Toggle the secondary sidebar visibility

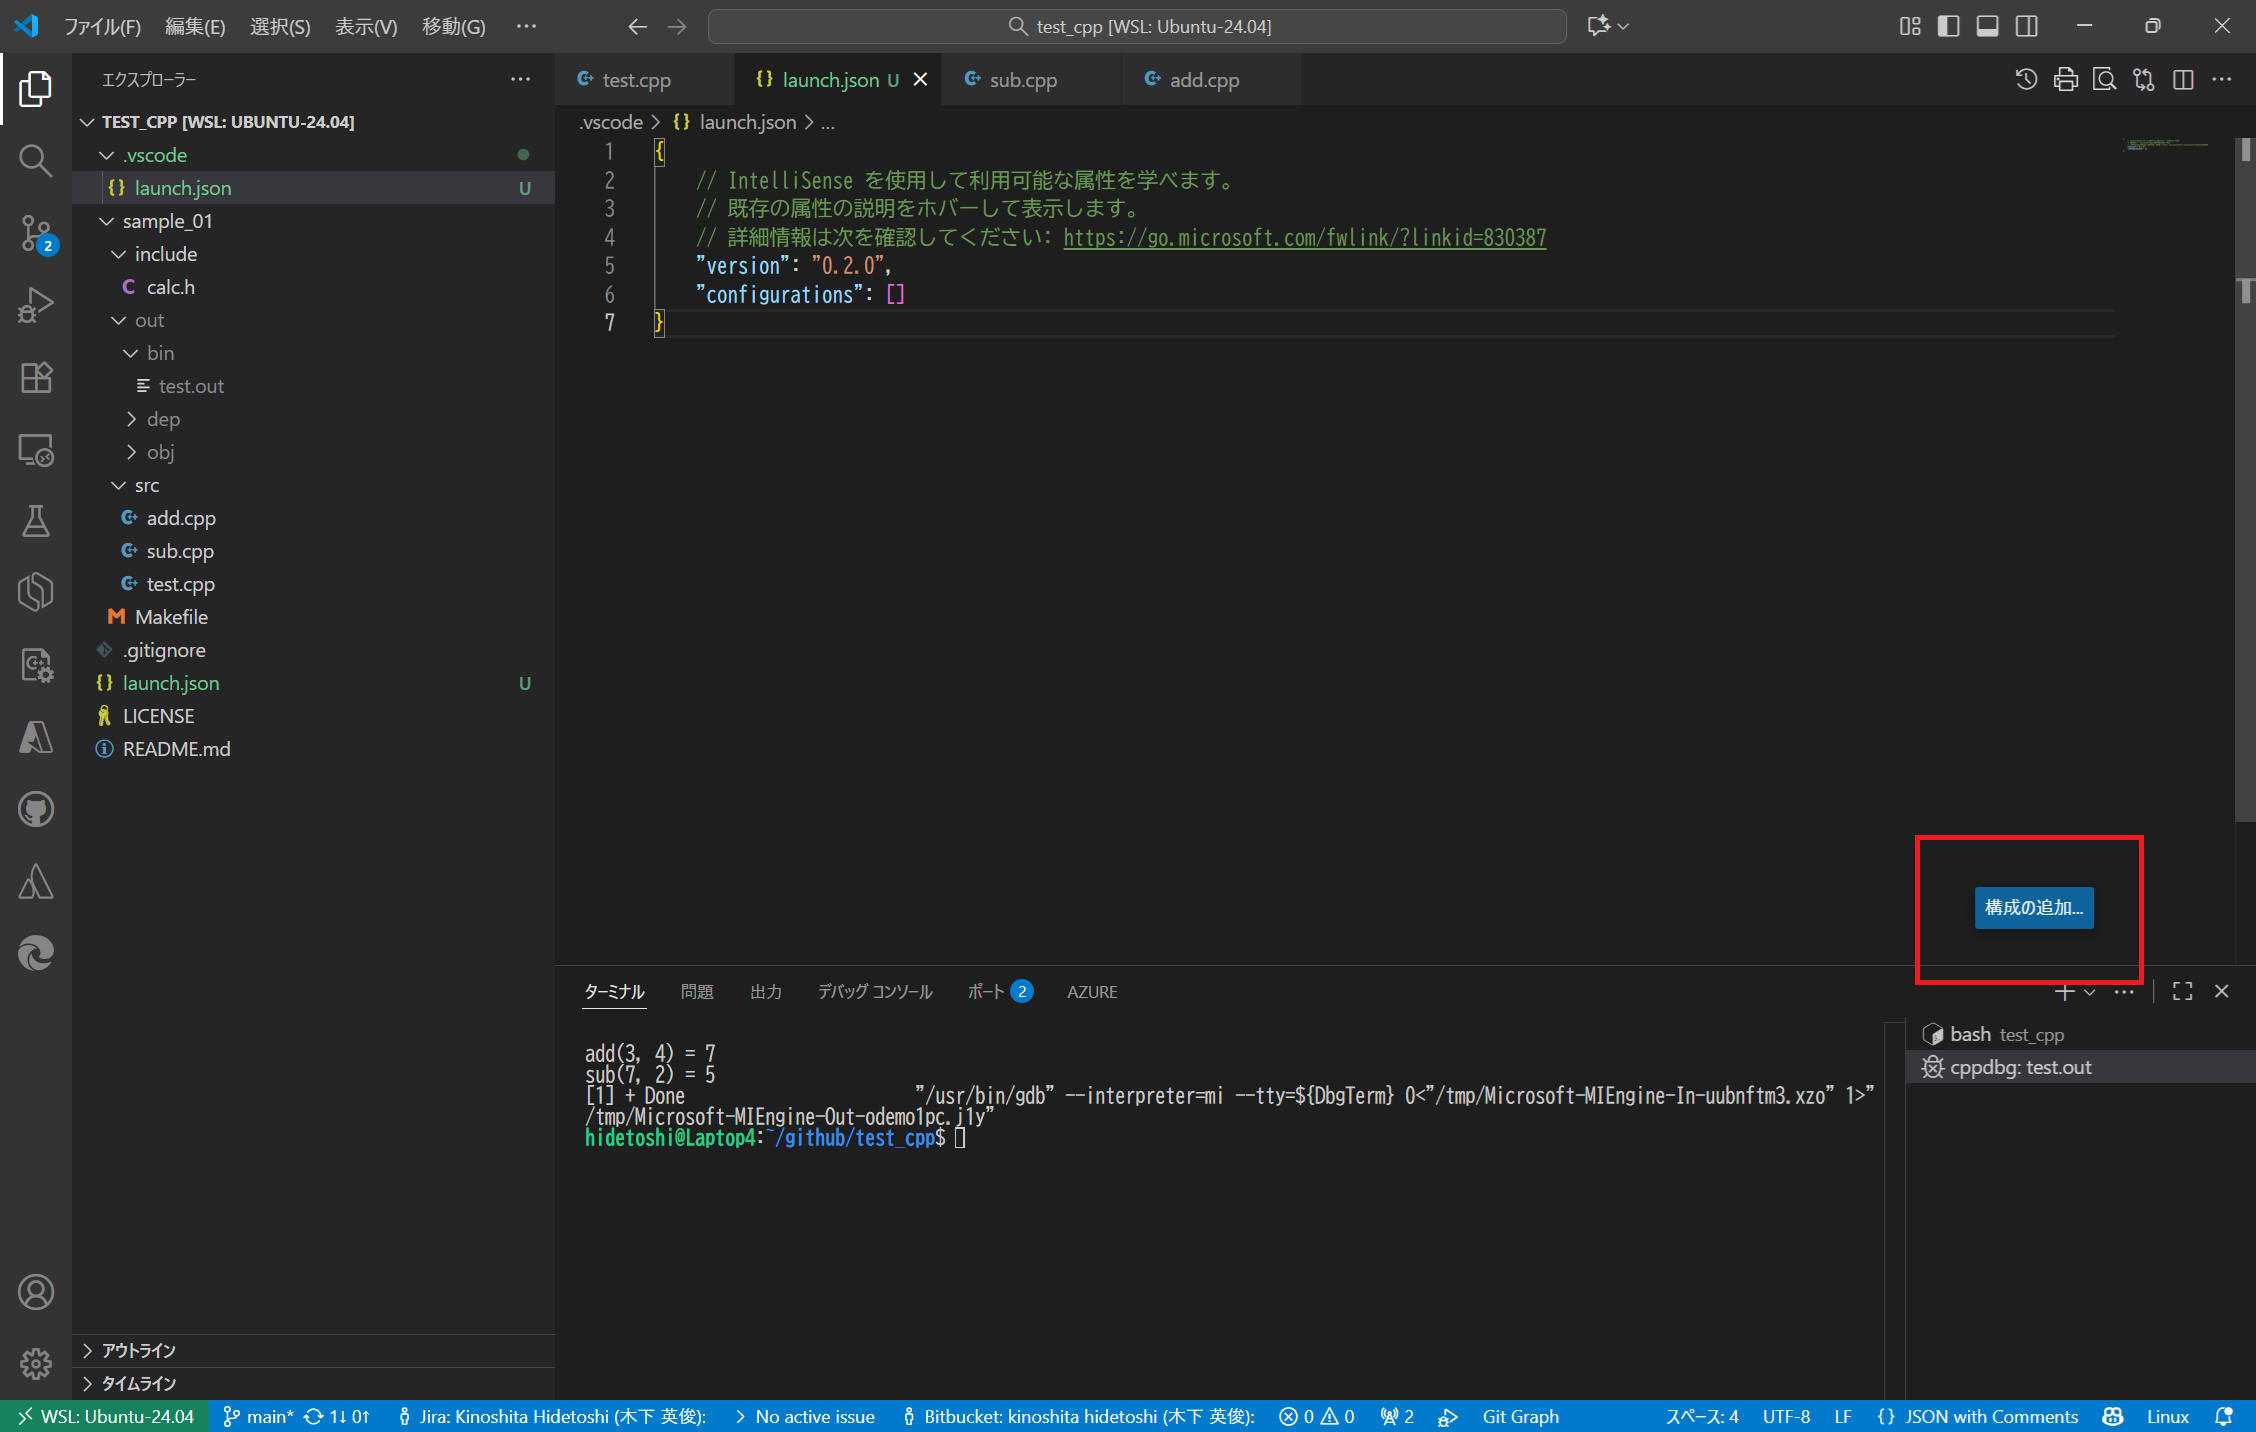click(2027, 26)
